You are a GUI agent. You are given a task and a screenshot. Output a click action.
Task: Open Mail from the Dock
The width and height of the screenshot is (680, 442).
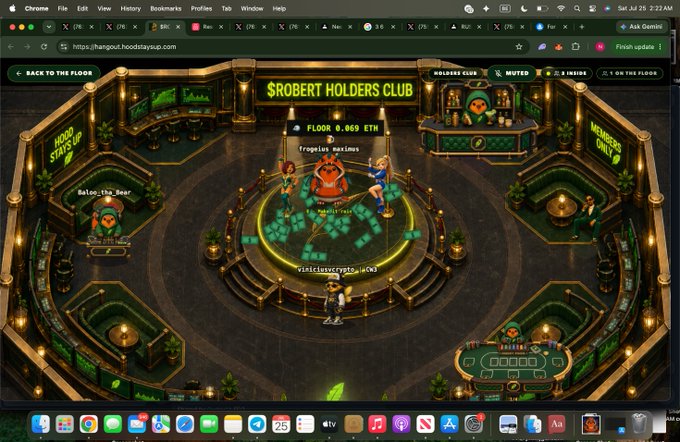tap(137, 424)
